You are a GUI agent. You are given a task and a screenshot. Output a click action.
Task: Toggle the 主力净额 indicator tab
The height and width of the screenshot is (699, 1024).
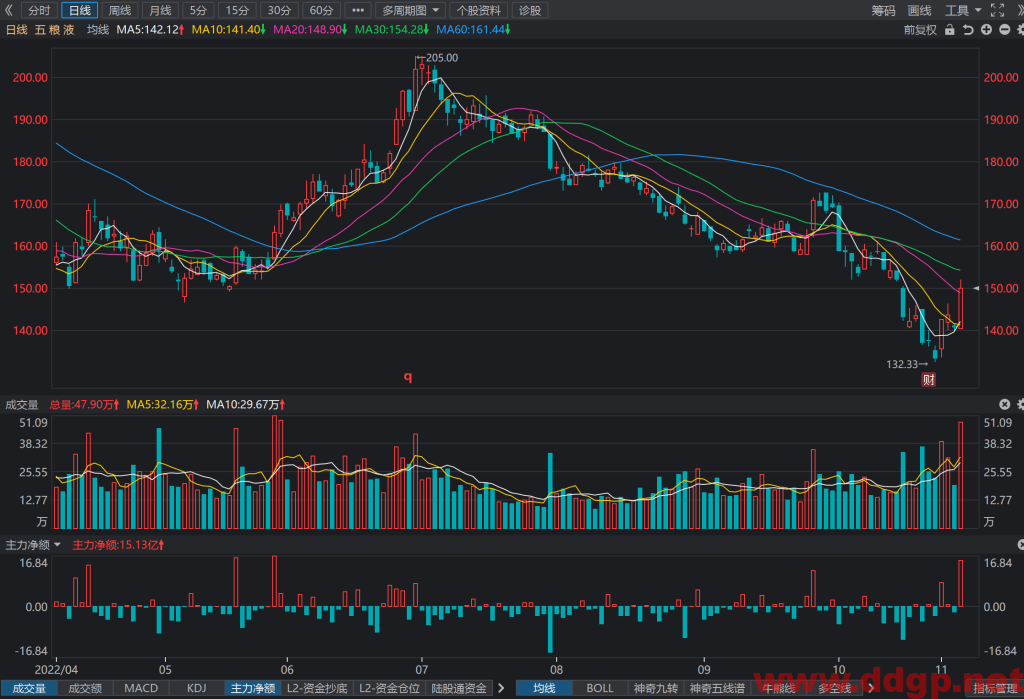pyautogui.click(x=253, y=688)
